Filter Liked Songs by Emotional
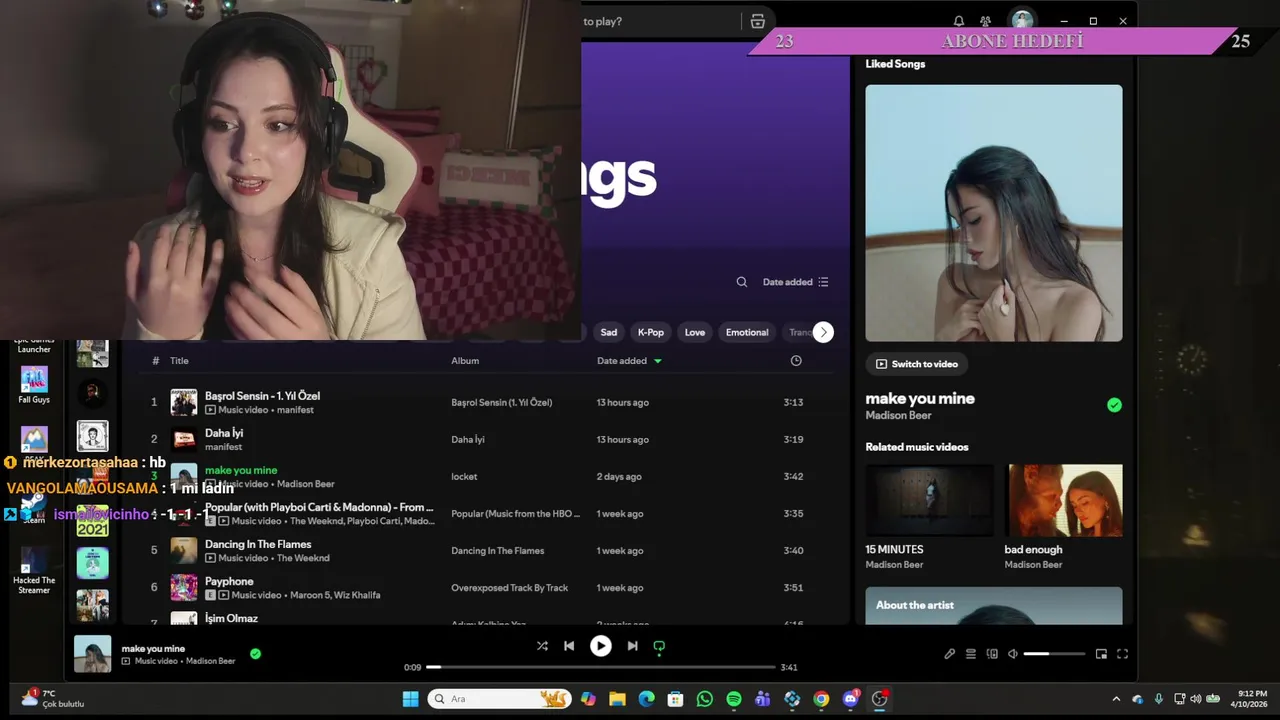 pyautogui.click(x=747, y=332)
